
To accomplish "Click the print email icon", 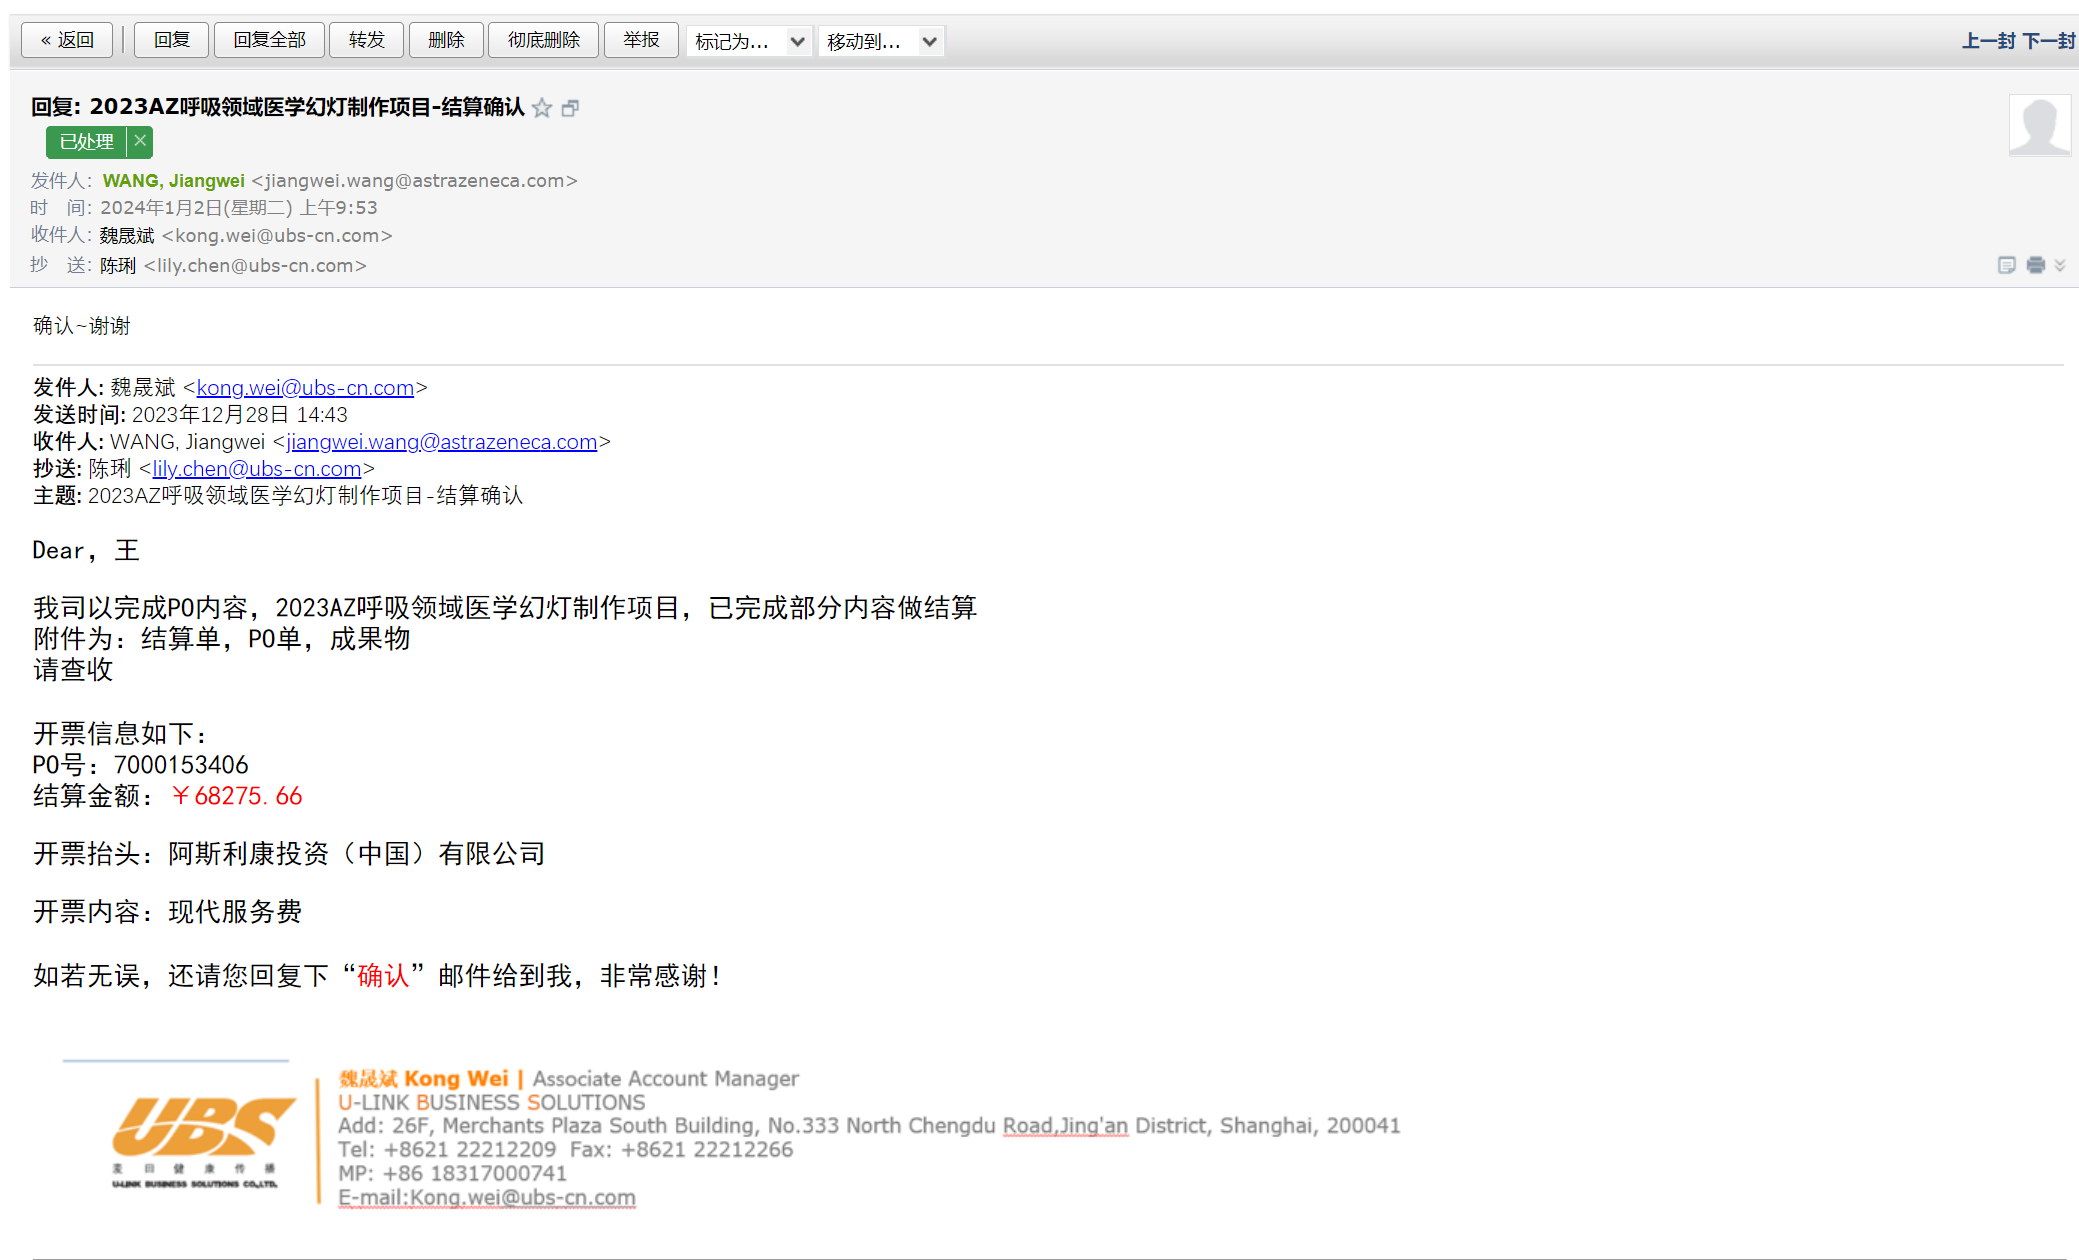I will 2035,265.
